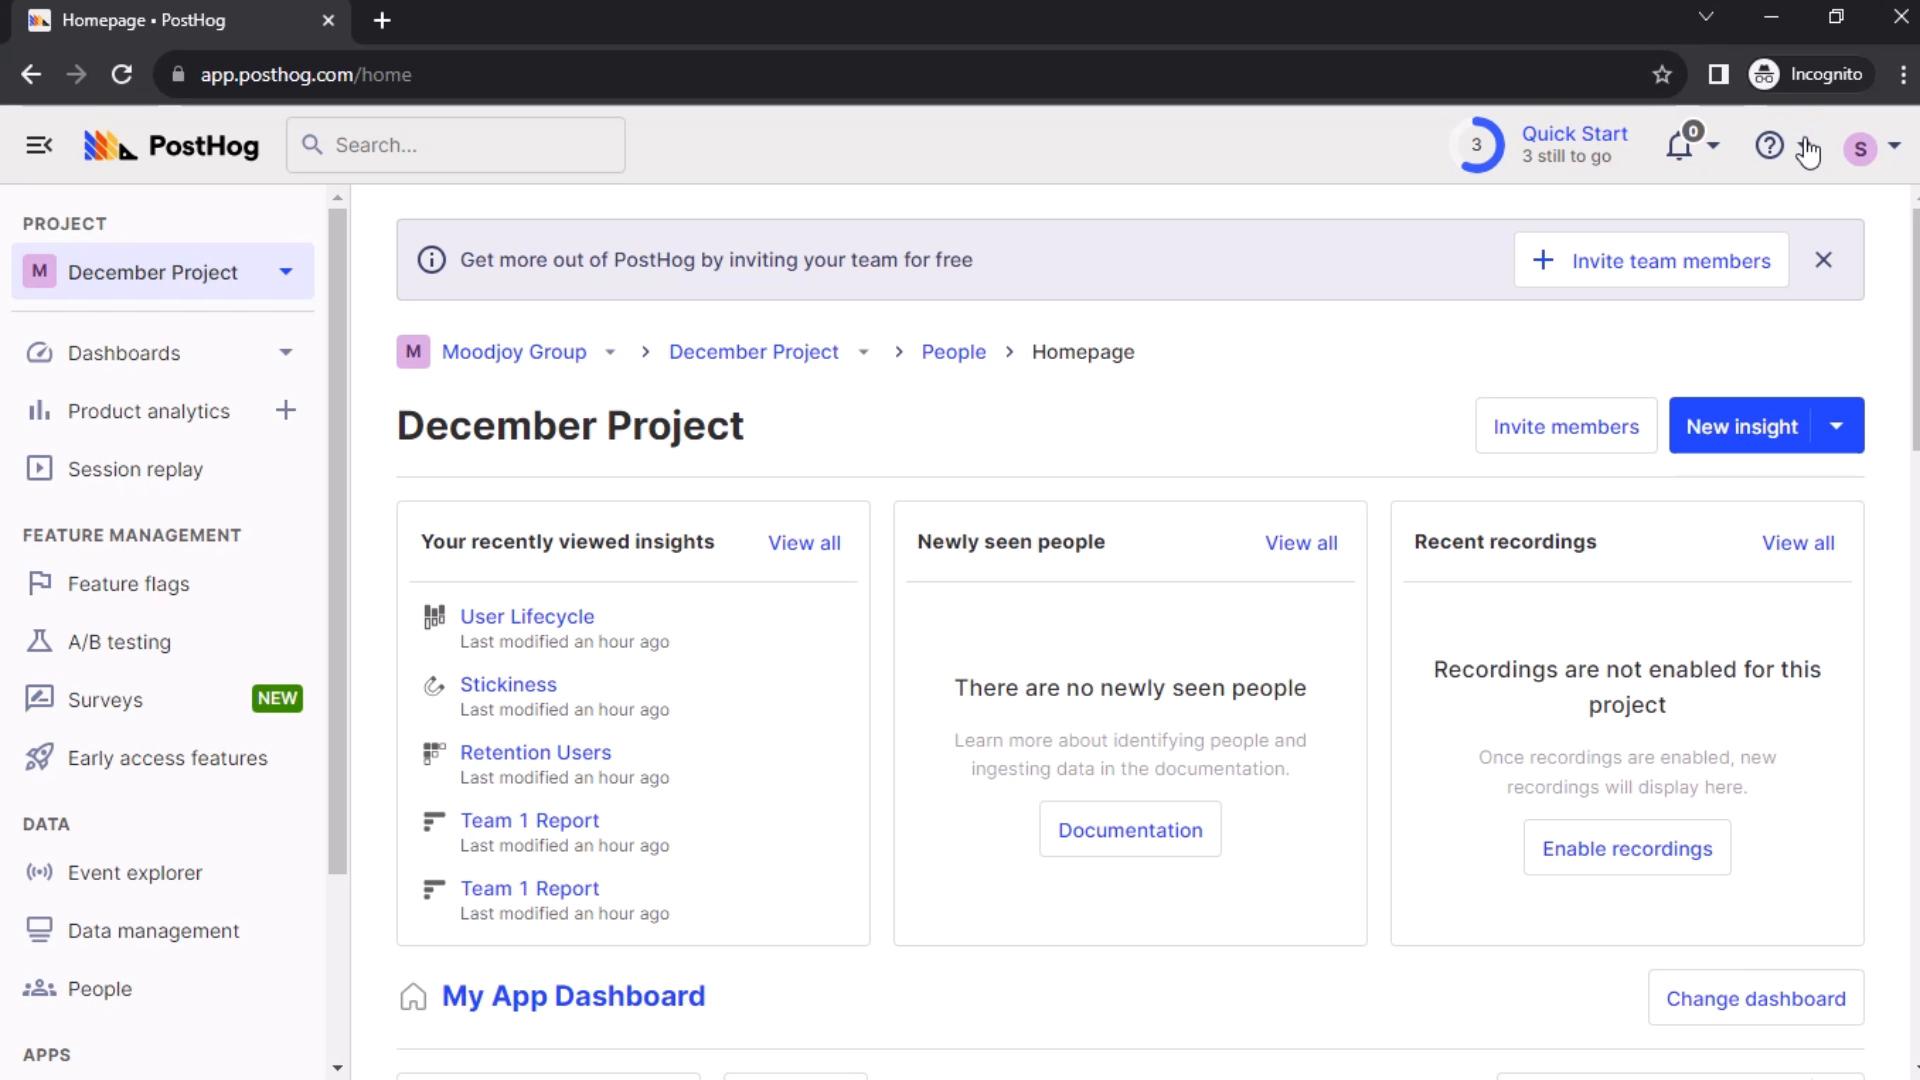The width and height of the screenshot is (1920, 1080).
Task: Expand the Dashboards dropdown arrow
Action: (284, 352)
